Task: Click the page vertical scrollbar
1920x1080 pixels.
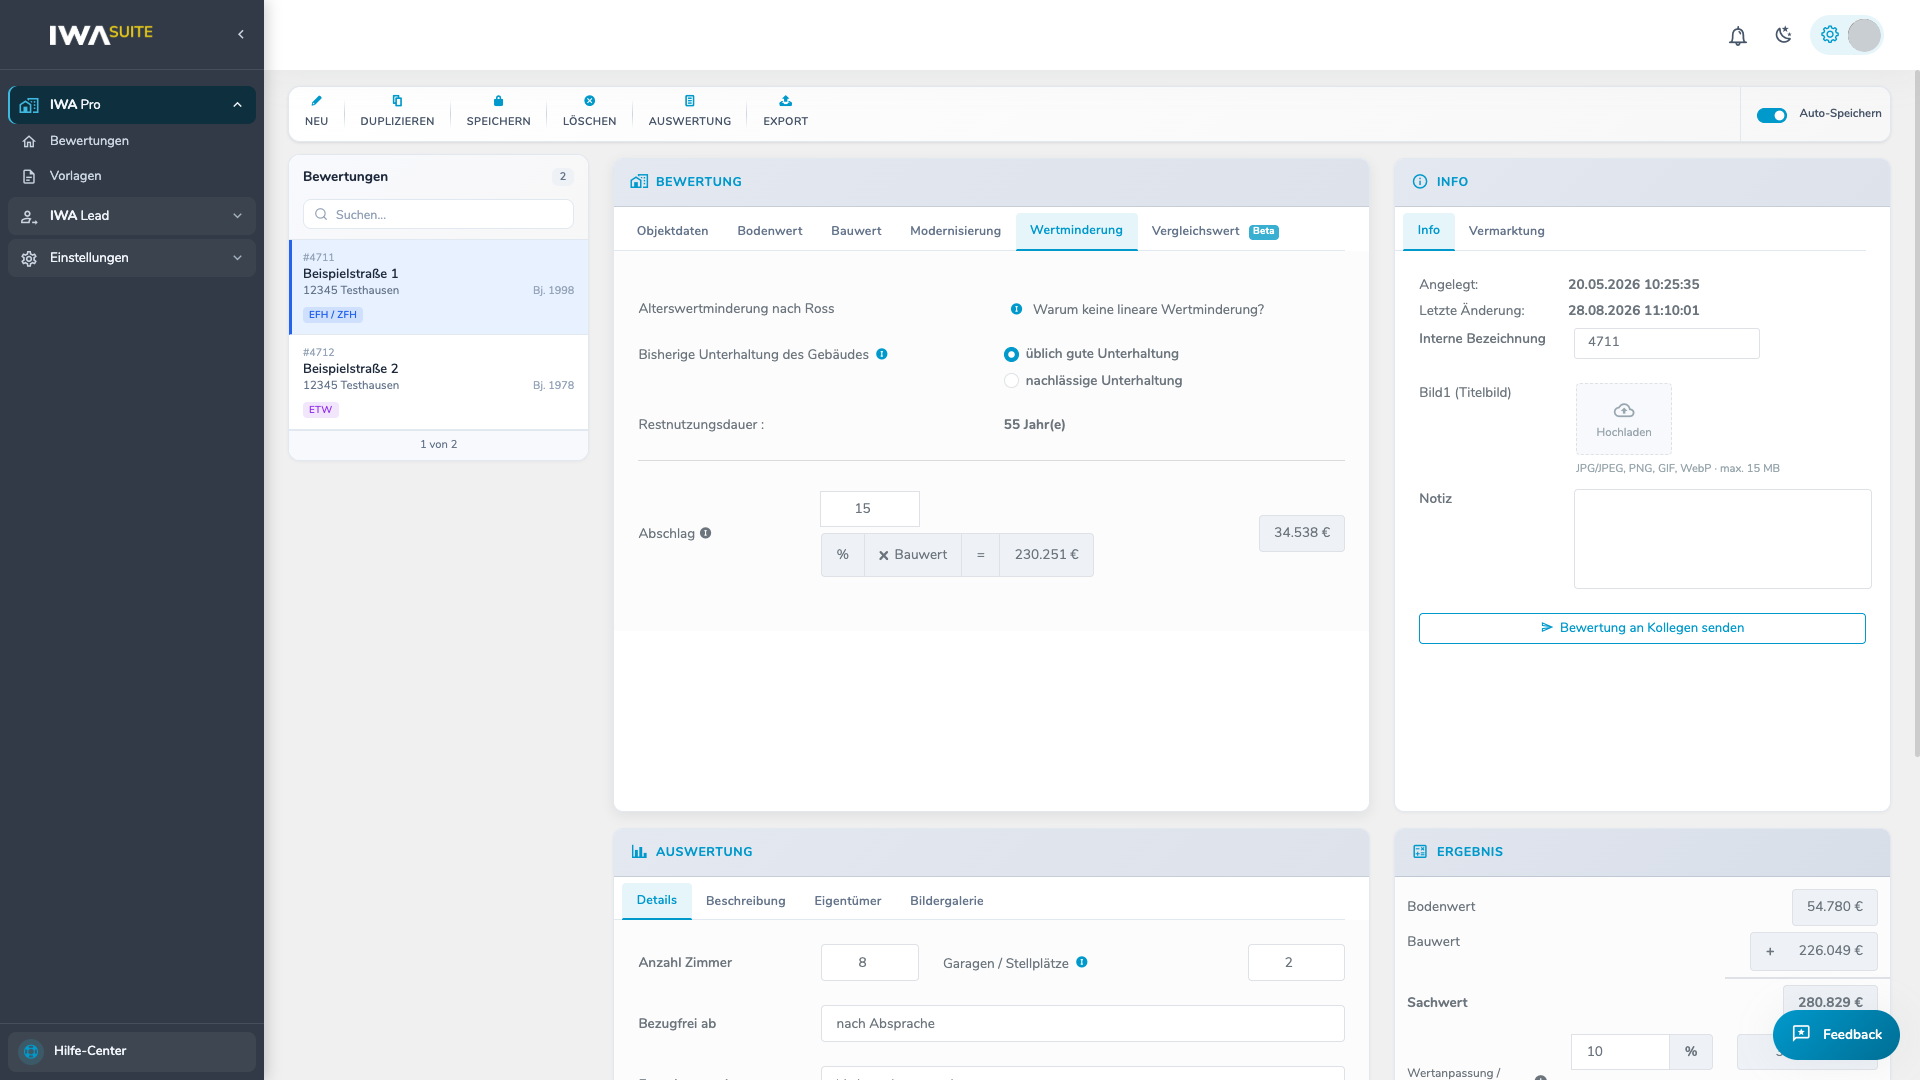Action: click(1916, 415)
